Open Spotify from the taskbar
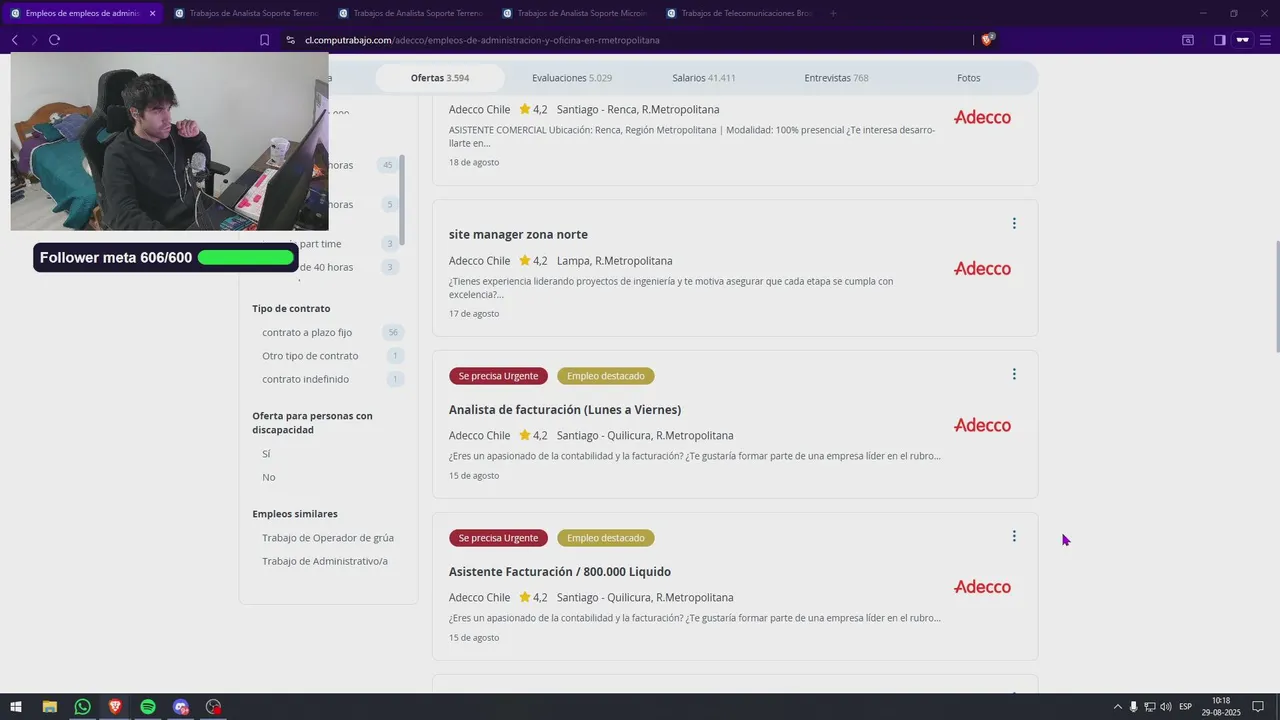 coord(148,707)
